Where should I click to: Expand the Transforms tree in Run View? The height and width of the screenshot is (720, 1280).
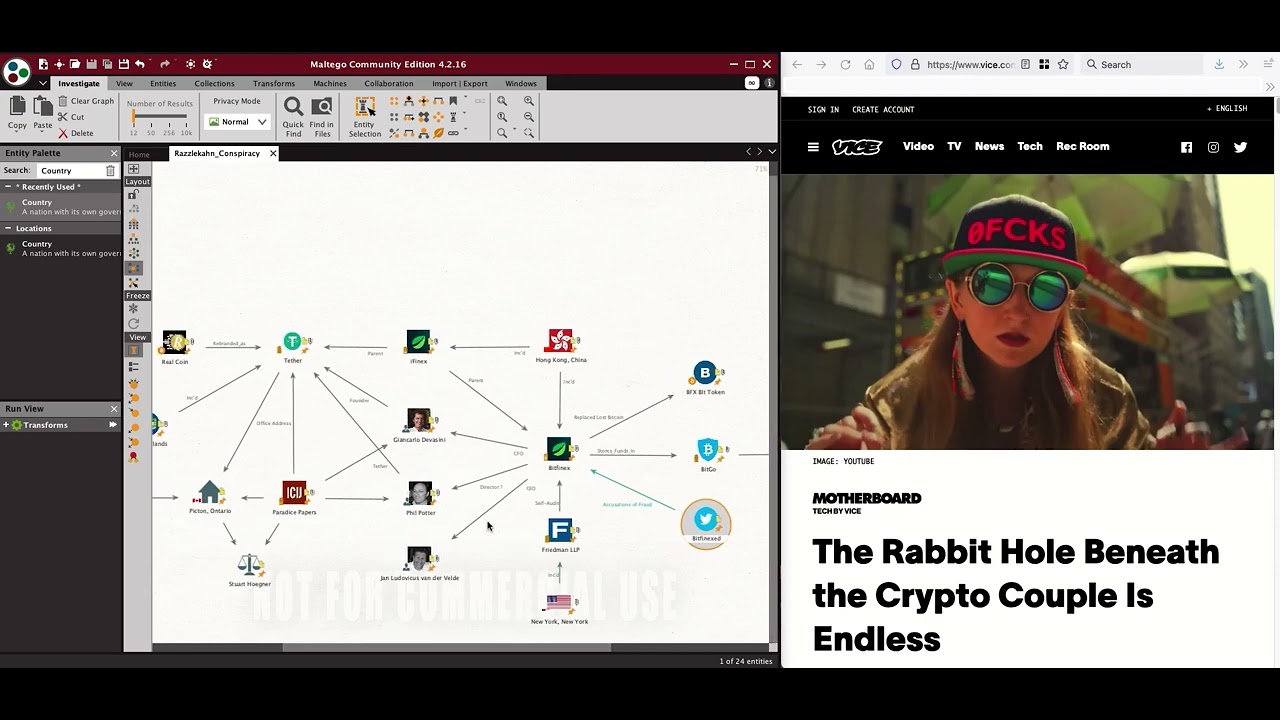point(6,425)
